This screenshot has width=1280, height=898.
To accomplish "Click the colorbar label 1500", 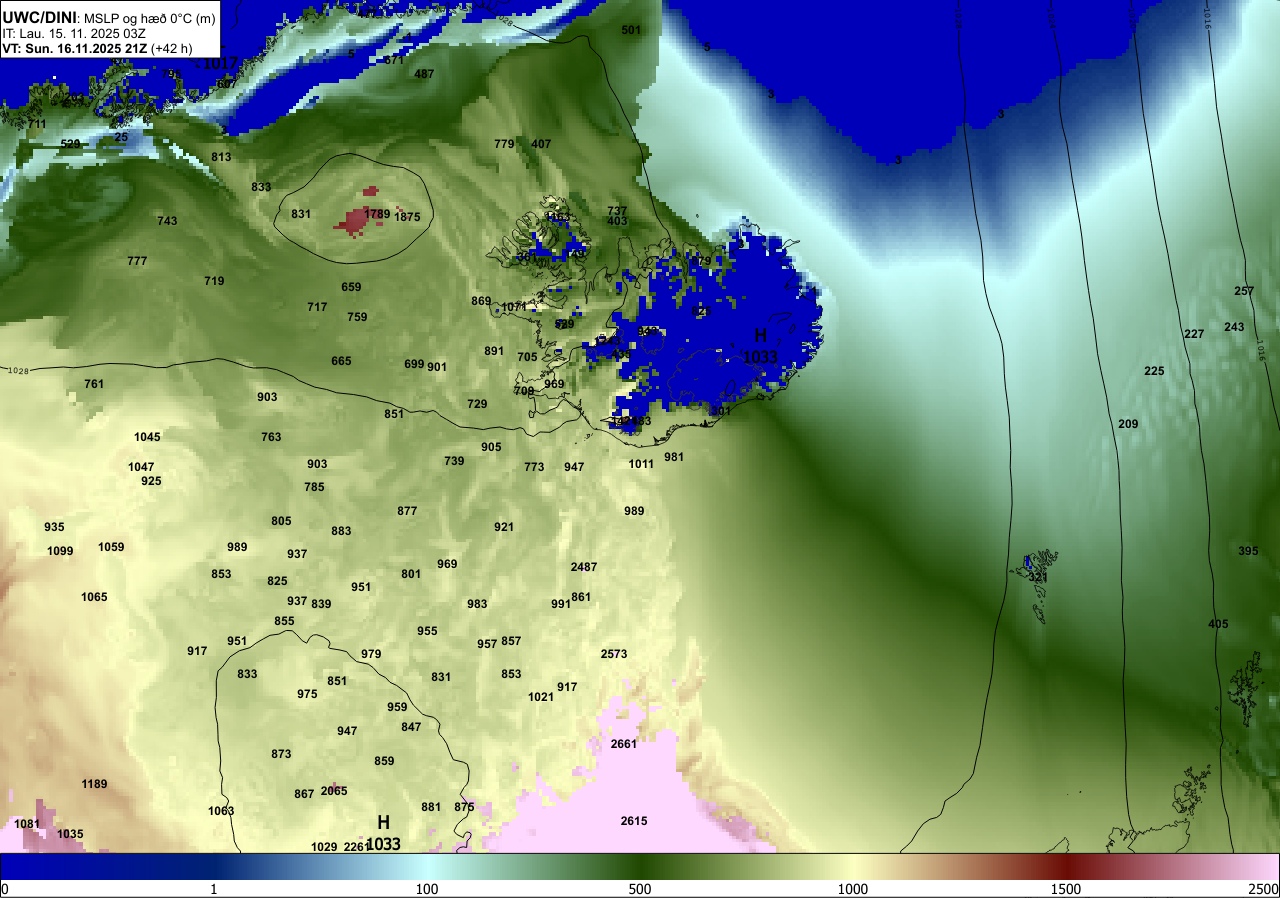I will 1066,889.
